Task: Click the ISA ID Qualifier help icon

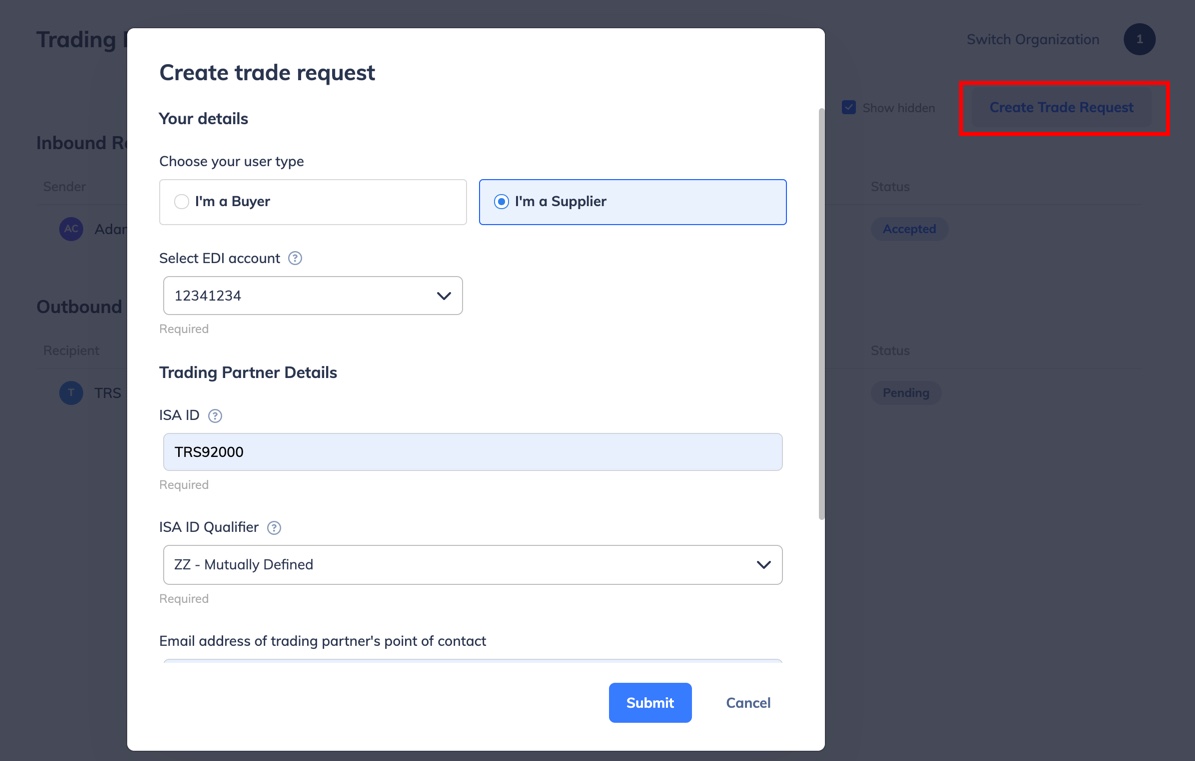Action: pyautogui.click(x=274, y=527)
